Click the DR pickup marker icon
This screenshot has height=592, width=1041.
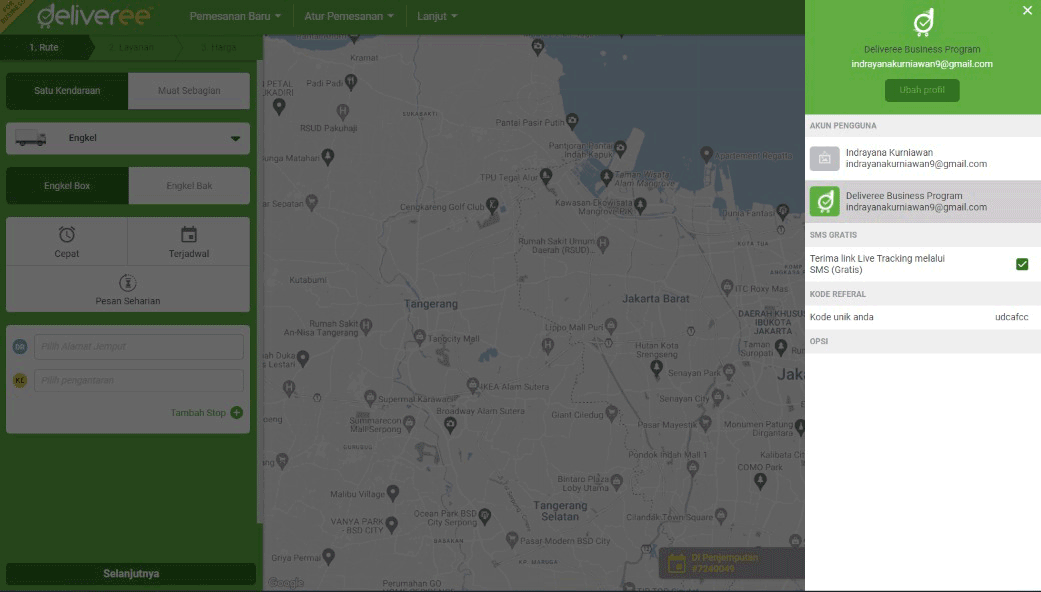pos(20,346)
